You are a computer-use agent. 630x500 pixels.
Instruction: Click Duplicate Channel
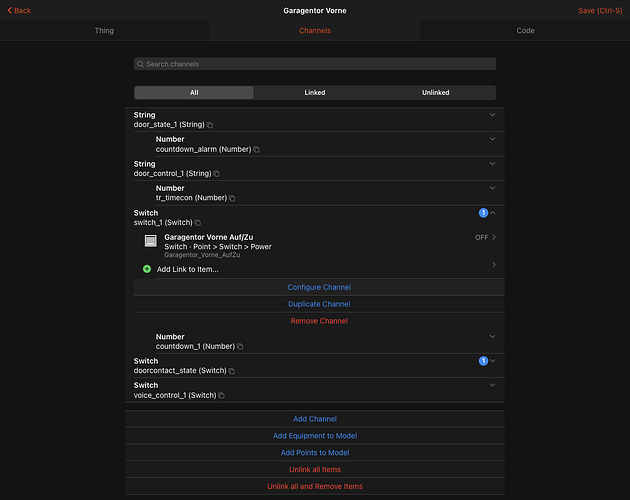pyautogui.click(x=319, y=304)
